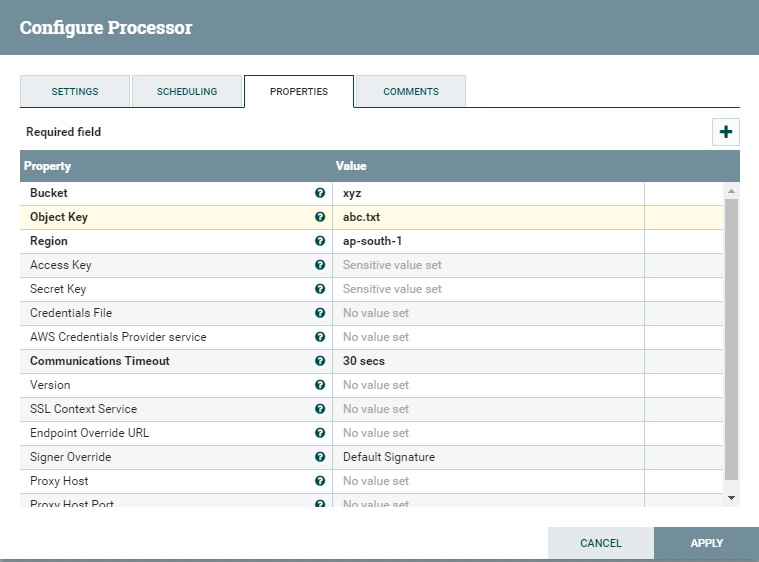Click the Cancel button
This screenshot has width=759, height=562.
coord(601,543)
